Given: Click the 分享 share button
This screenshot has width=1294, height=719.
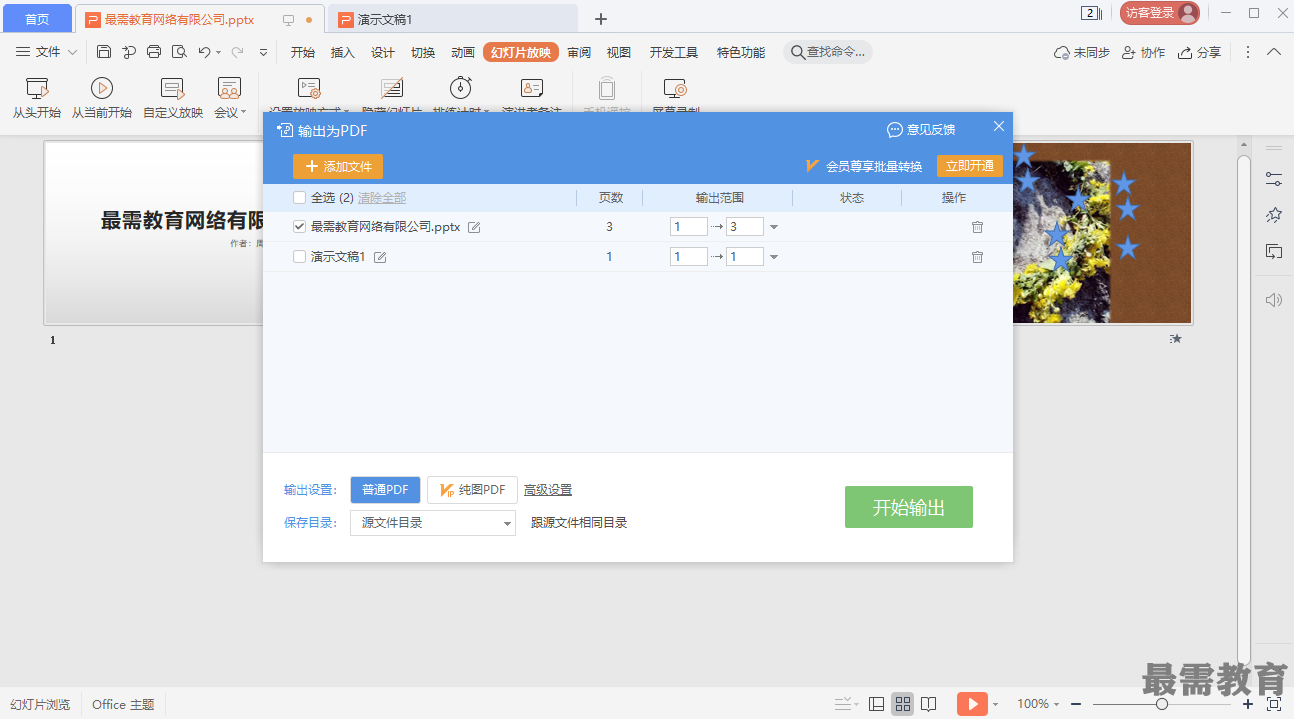Looking at the screenshot, I should tap(1199, 52).
